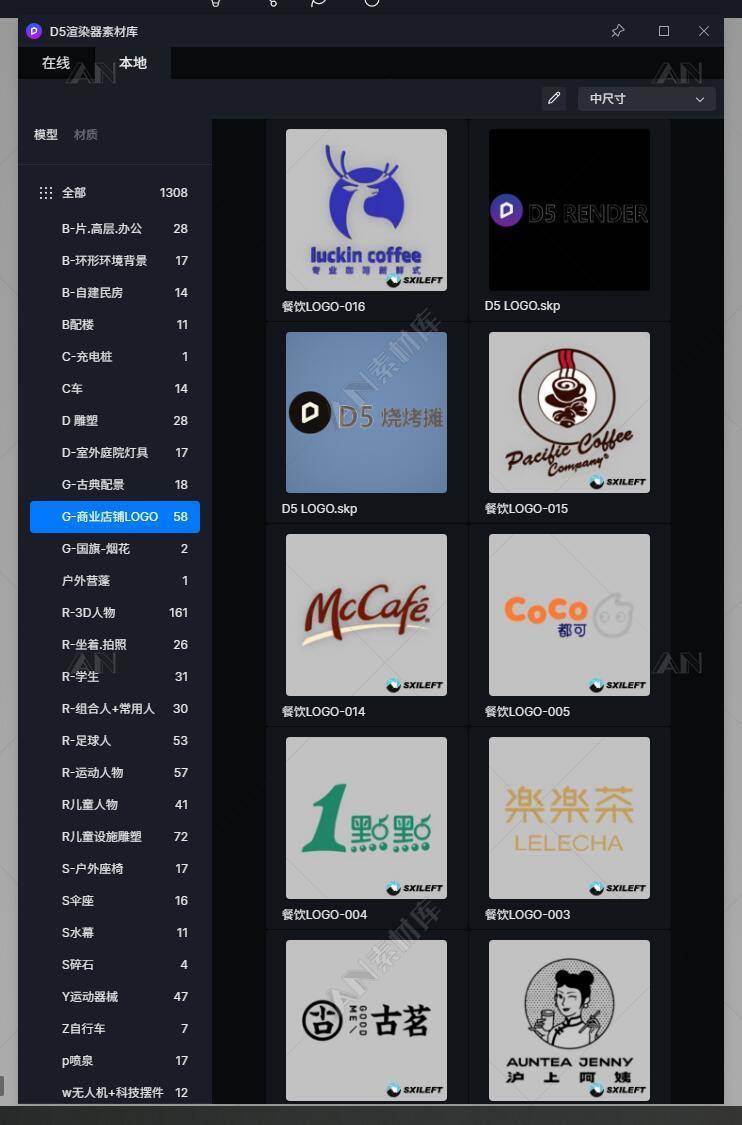Open the B-自建民房 category
Image resolution: width=742 pixels, height=1125 pixels.
pyautogui.click(x=115, y=293)
